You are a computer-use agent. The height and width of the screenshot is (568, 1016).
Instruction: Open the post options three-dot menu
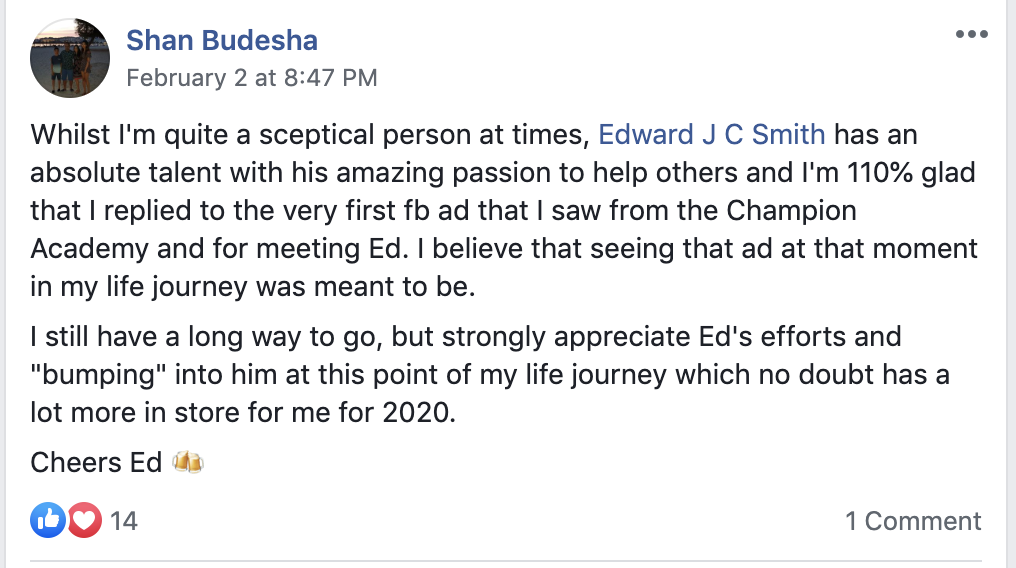pyautogui.click(x=971, y=35)
